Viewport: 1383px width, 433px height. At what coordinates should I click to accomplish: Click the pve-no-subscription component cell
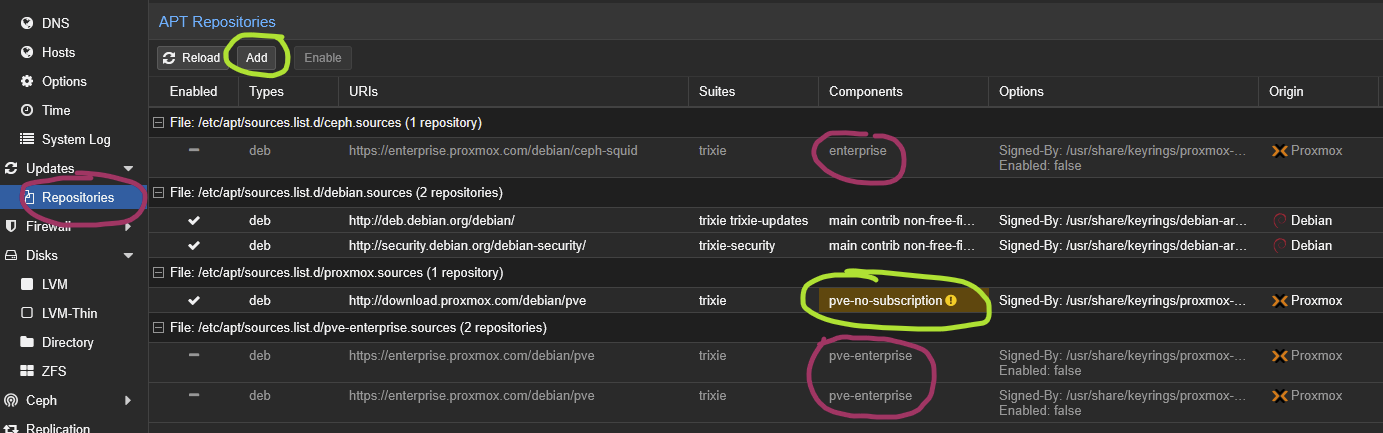click(903, 300)
